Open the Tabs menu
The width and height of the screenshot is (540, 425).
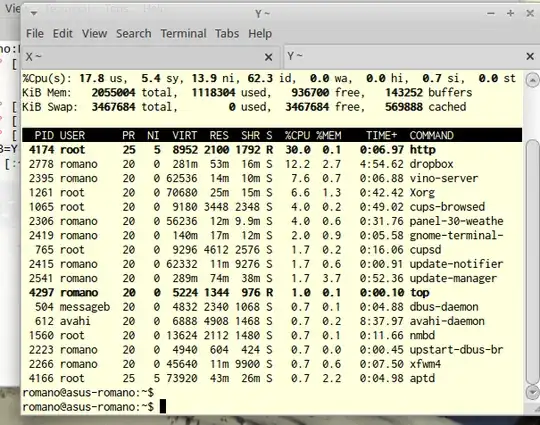pyautogui.click(x=227, y=33)
